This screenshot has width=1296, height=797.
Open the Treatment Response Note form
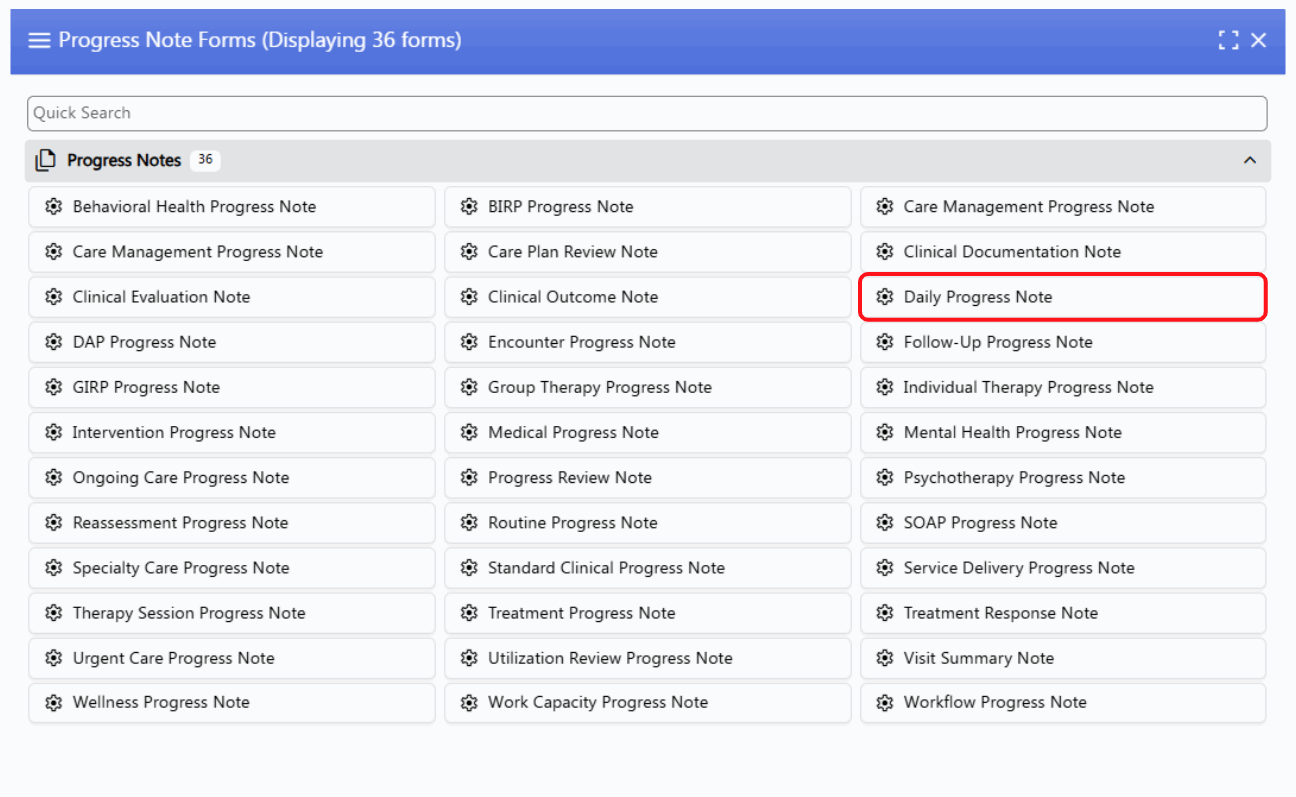pyautogui.click(x=1063, y=613)
